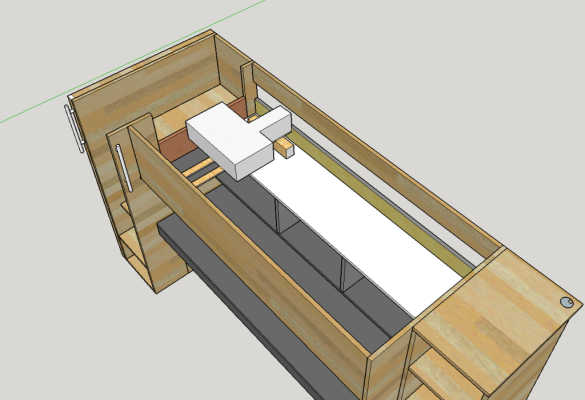Click the round cable grommet on desktop
Viewport: 585px width, 400px height.
(x=566, y=302)
